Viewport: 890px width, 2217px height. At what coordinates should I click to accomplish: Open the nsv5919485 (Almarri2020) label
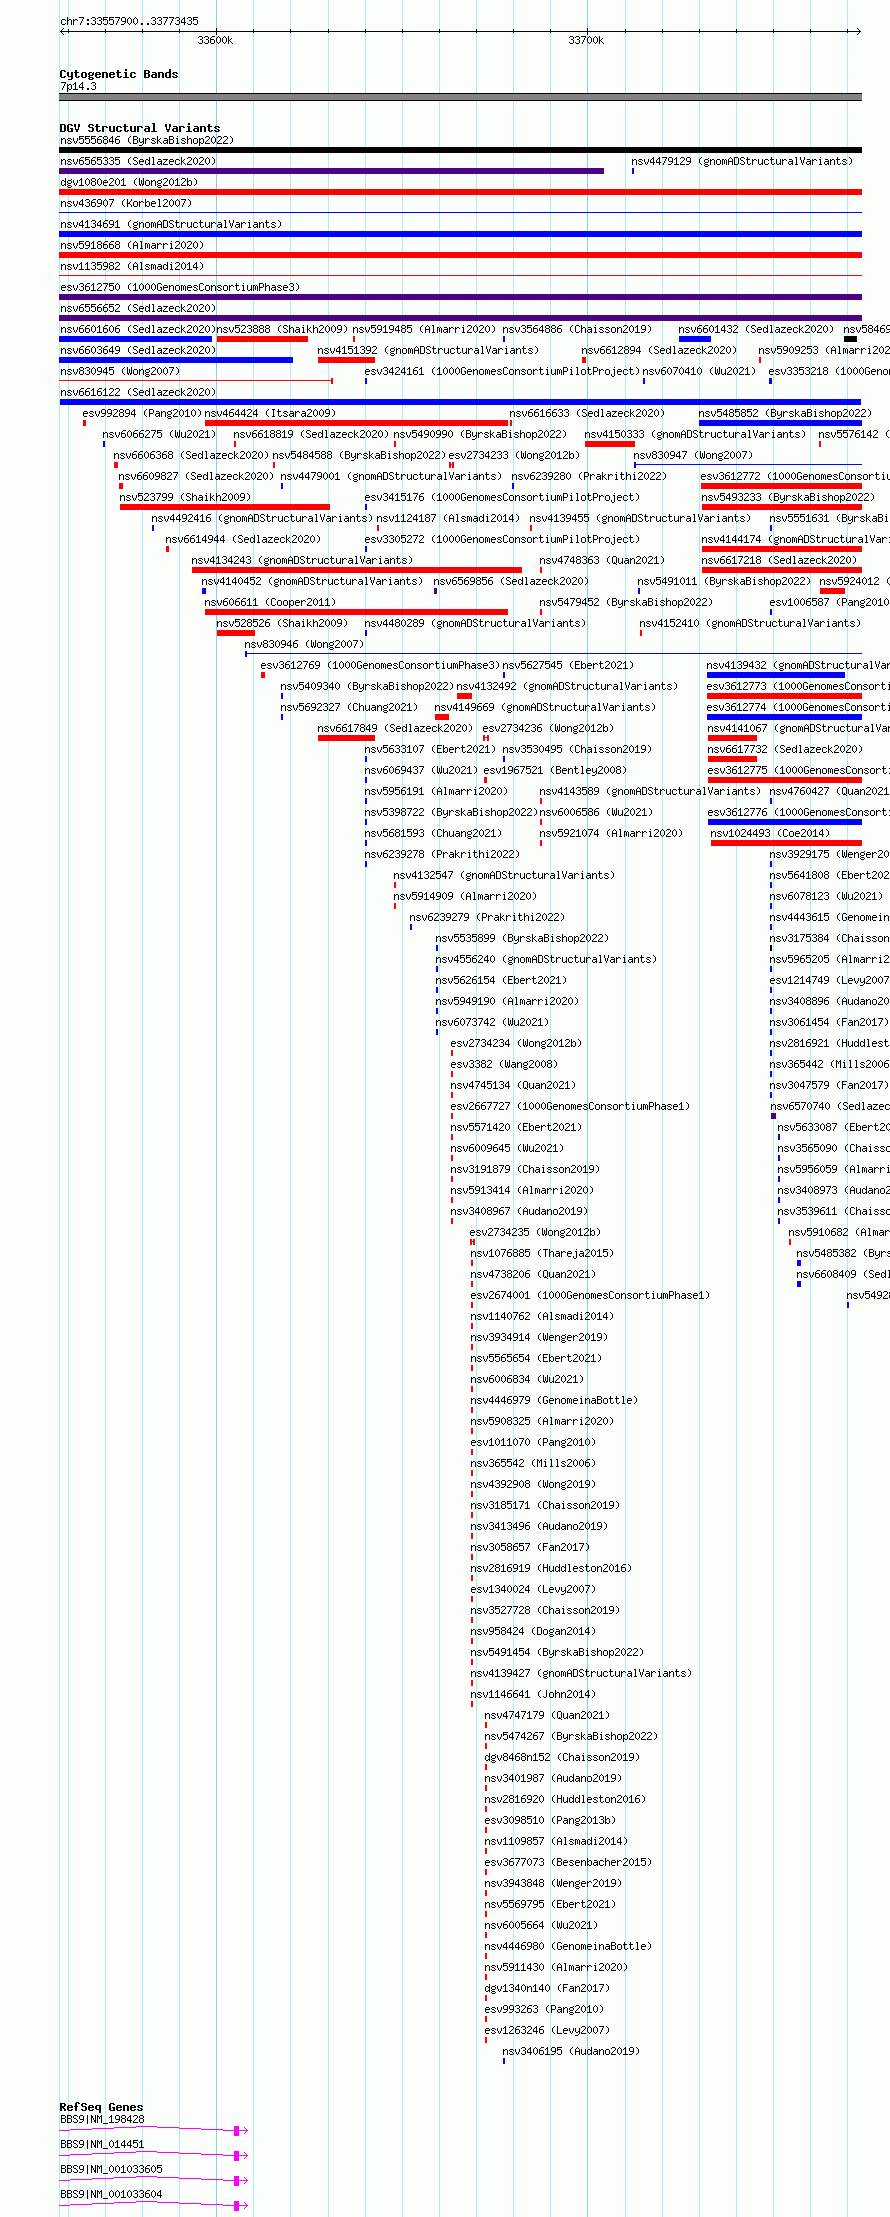pos(425,330)
